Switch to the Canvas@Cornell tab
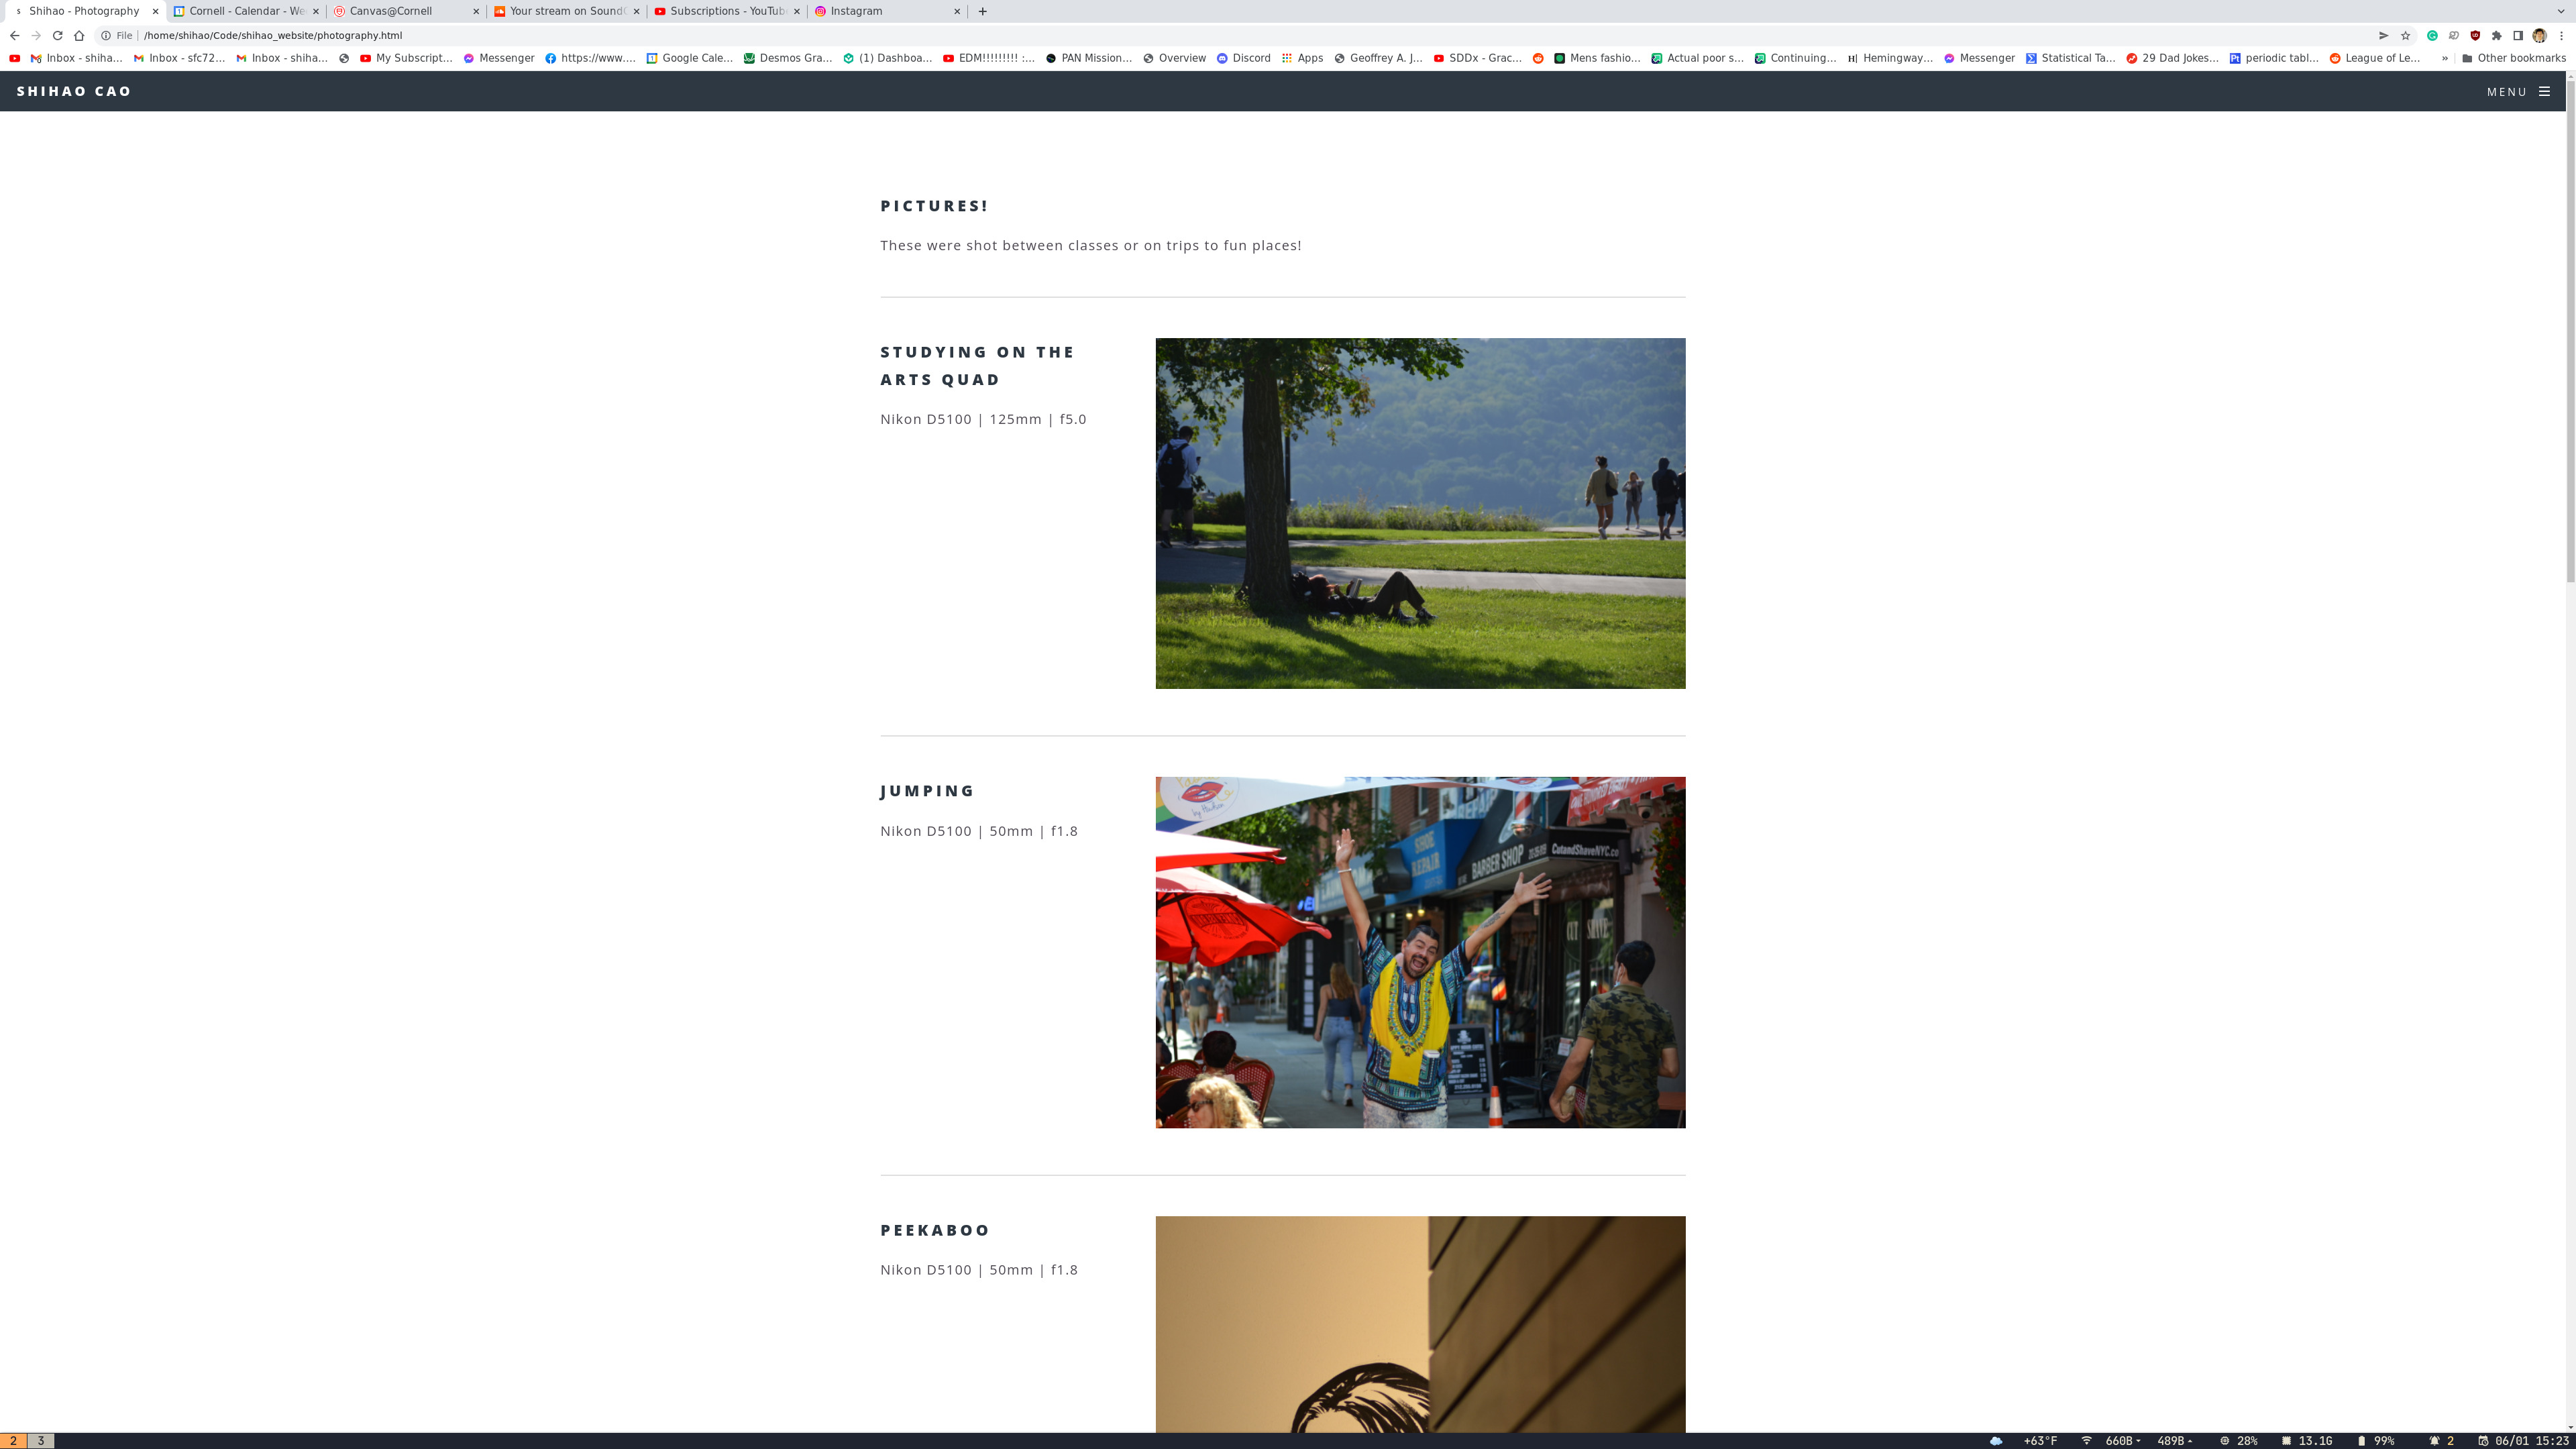This screenshot has width=2576, height=1449. tap(406, 11)
